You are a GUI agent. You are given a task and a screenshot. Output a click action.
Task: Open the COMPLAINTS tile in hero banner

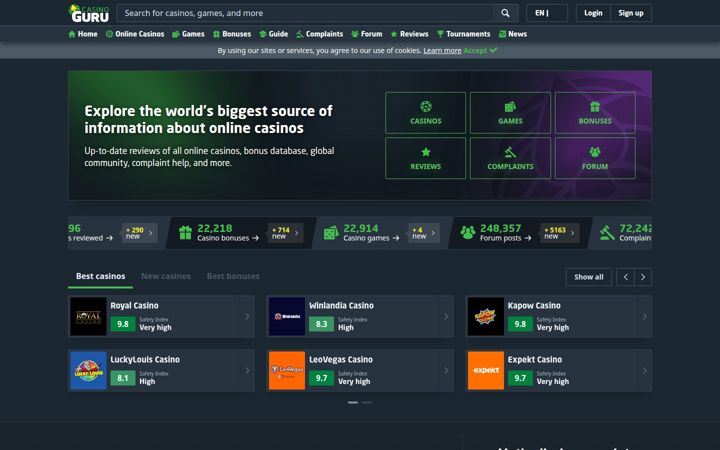(510, 158)
